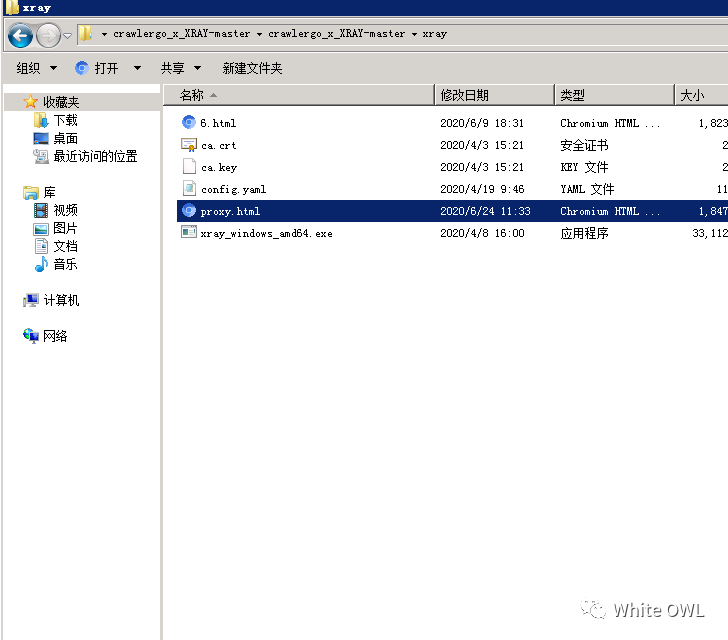Open the 组织 menu
The height and width of the screenshot is (640, 728).
37,68
